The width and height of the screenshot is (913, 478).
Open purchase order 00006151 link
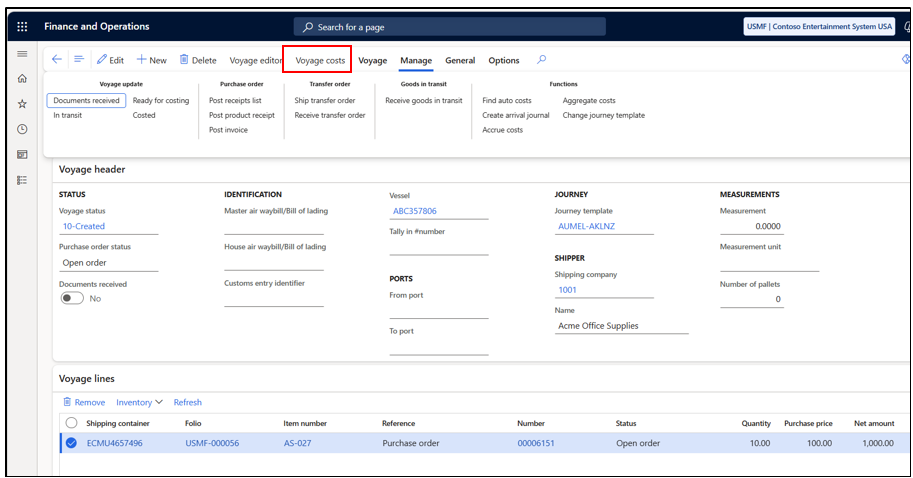pos(536,443)
